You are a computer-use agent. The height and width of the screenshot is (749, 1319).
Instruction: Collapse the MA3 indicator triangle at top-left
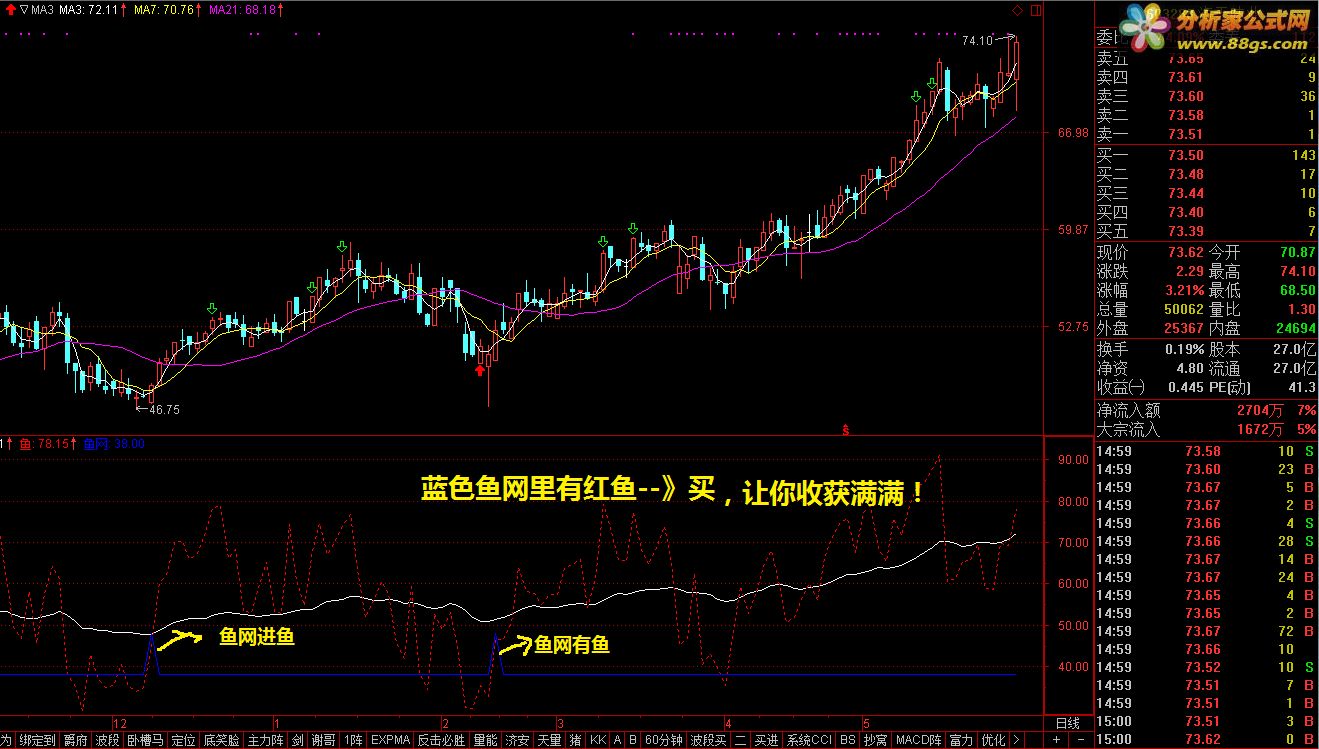click(23, 11)
